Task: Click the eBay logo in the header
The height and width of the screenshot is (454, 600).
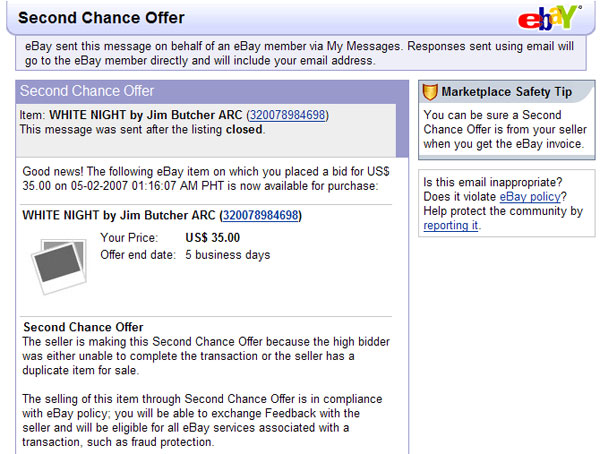Action: tap(550, 18)
